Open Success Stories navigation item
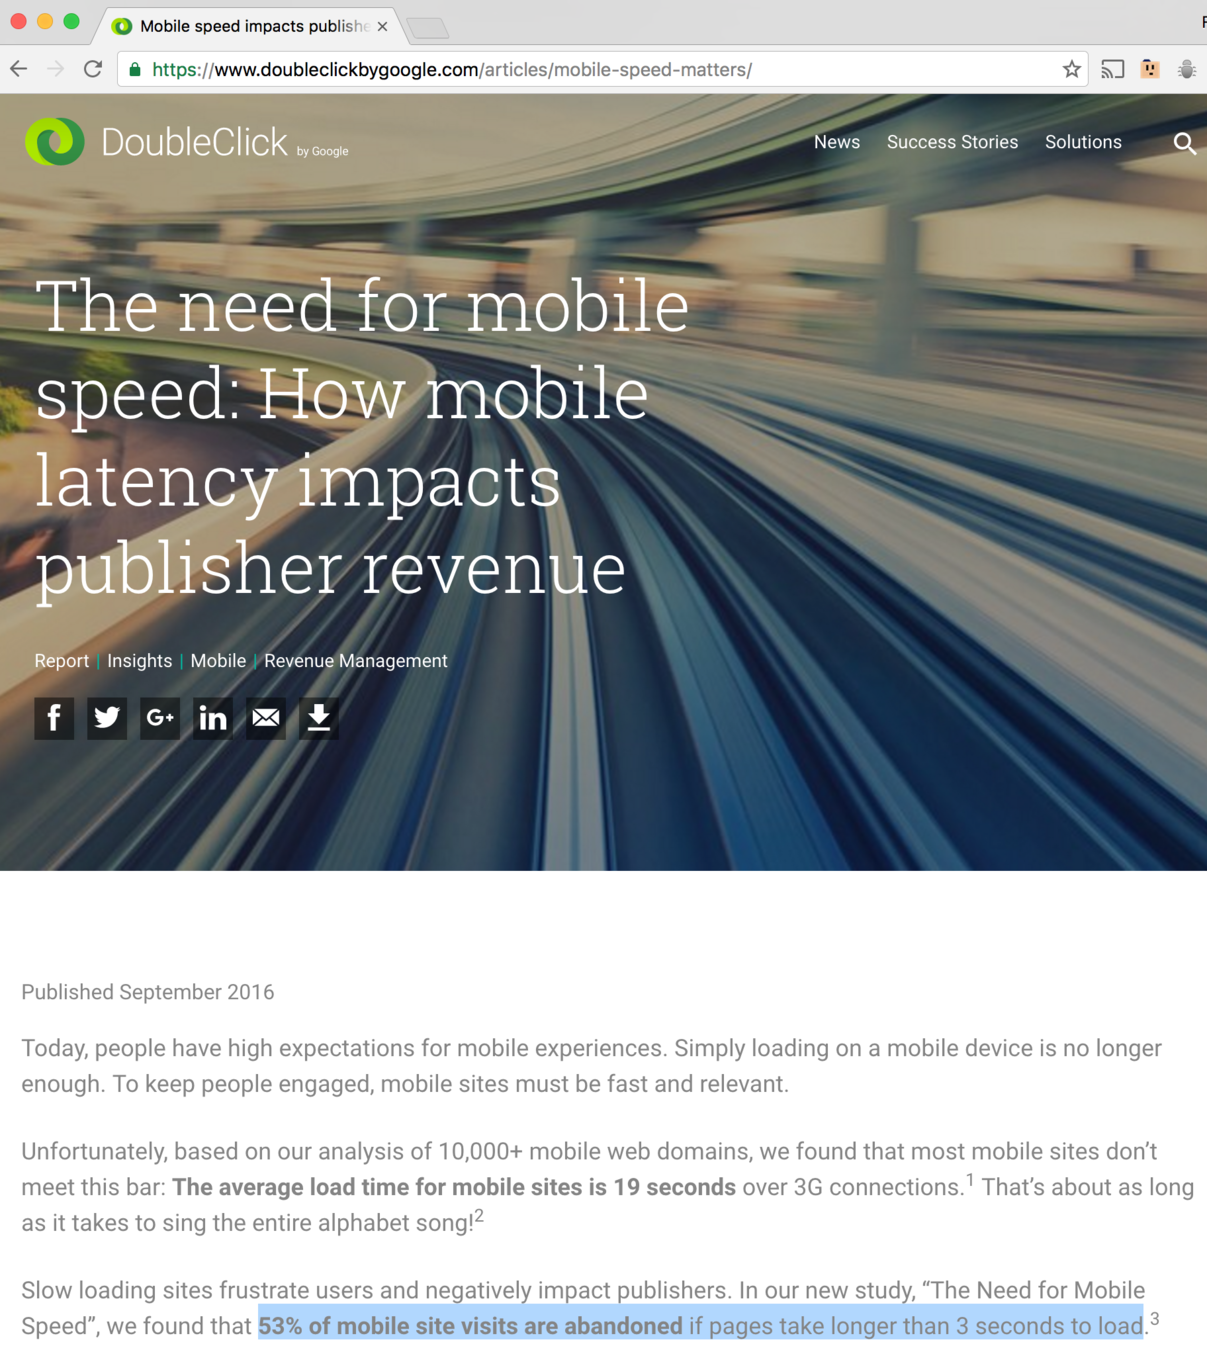Viewport: 1207px width, 1350px height. pyautogui.click(x=952, y=142)
